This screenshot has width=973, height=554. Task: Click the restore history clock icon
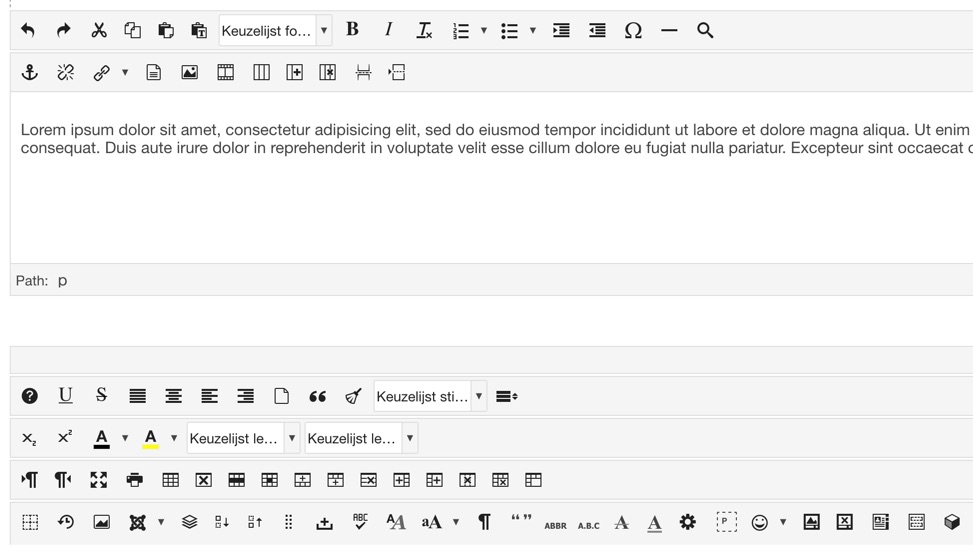tap(66, 522)
